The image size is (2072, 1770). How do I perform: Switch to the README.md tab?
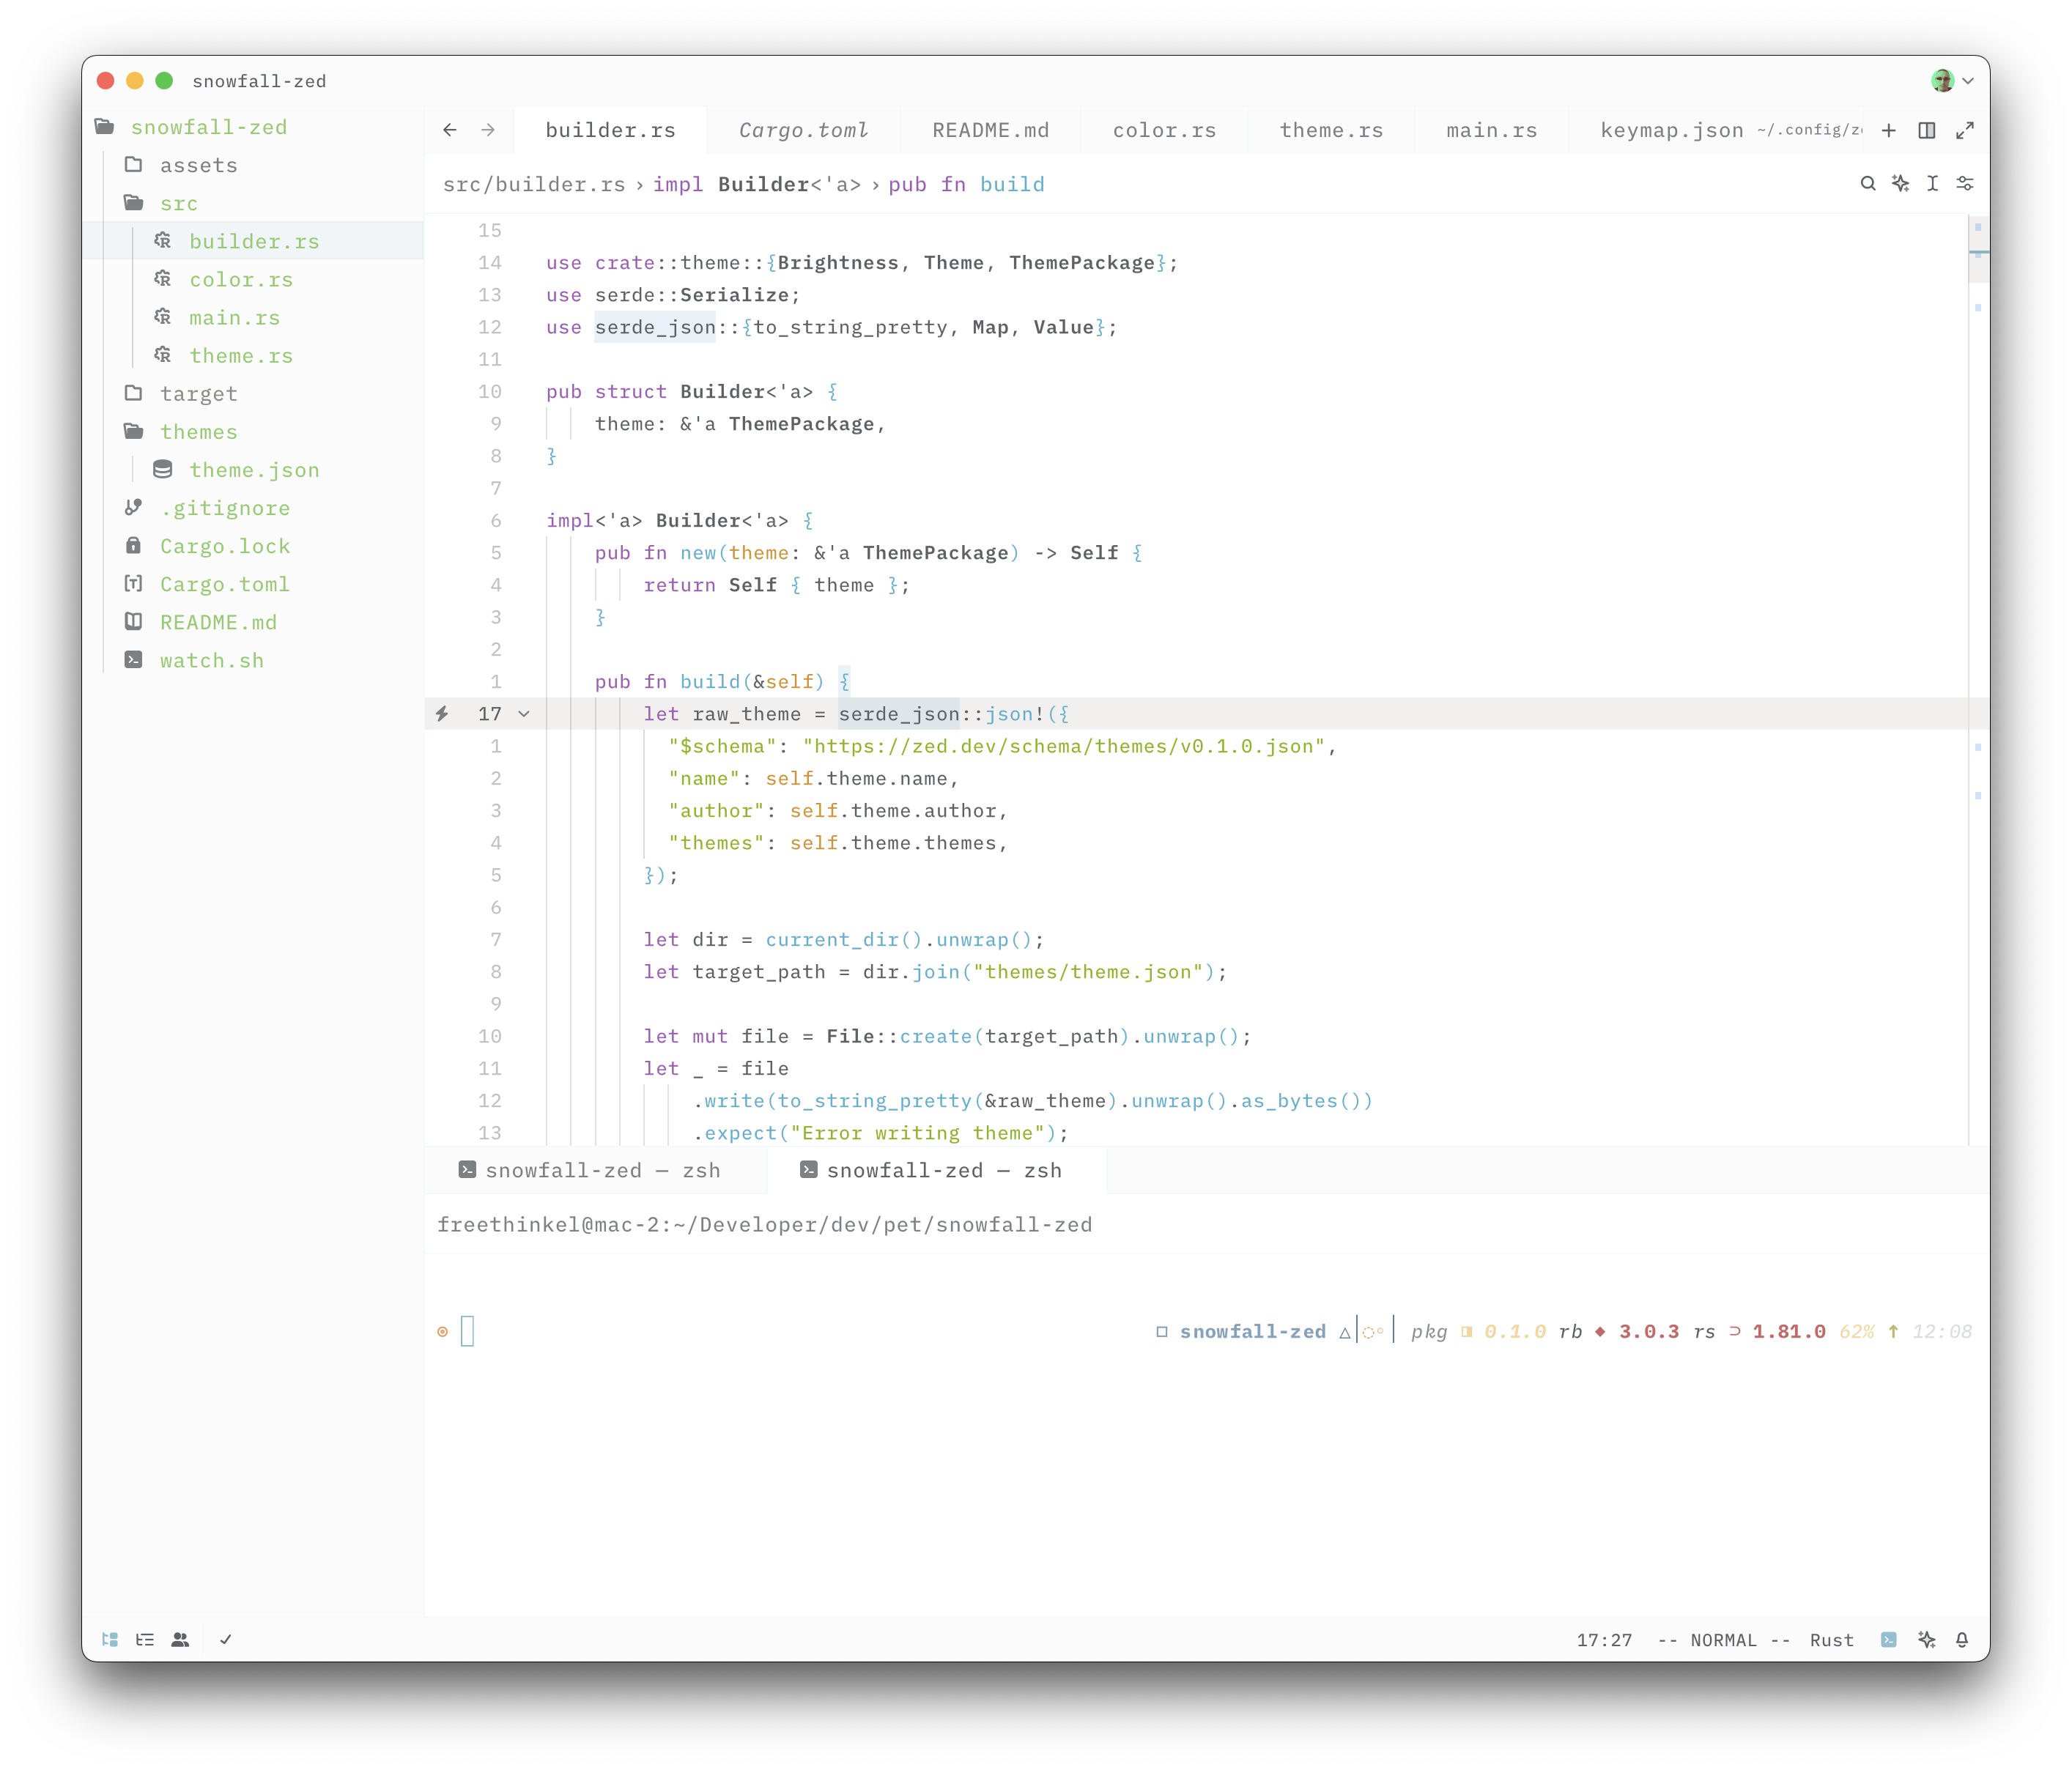pos(990,130)
